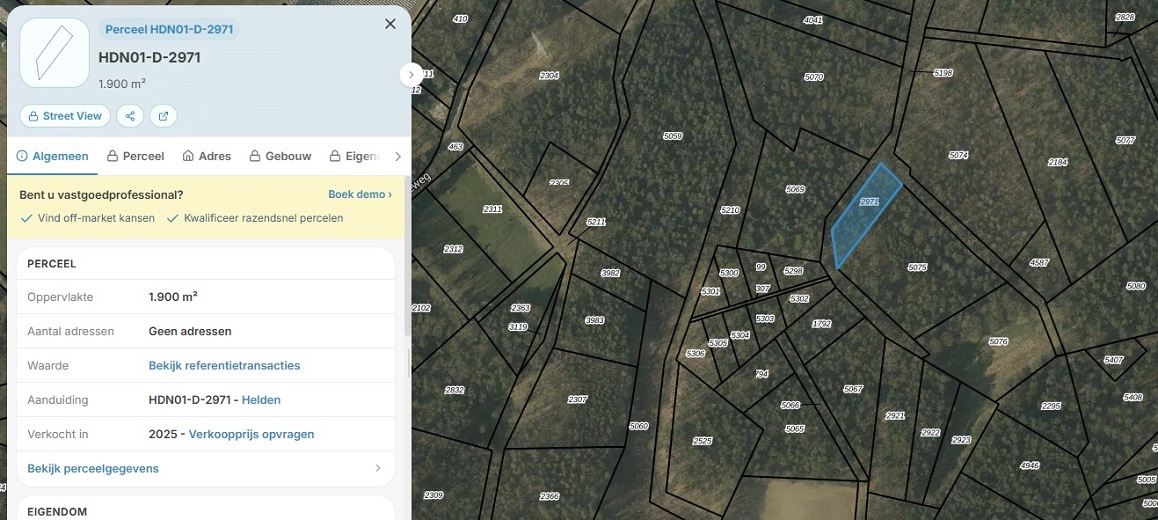Select parcel 1792 on the map

click(x=822, y=324)
